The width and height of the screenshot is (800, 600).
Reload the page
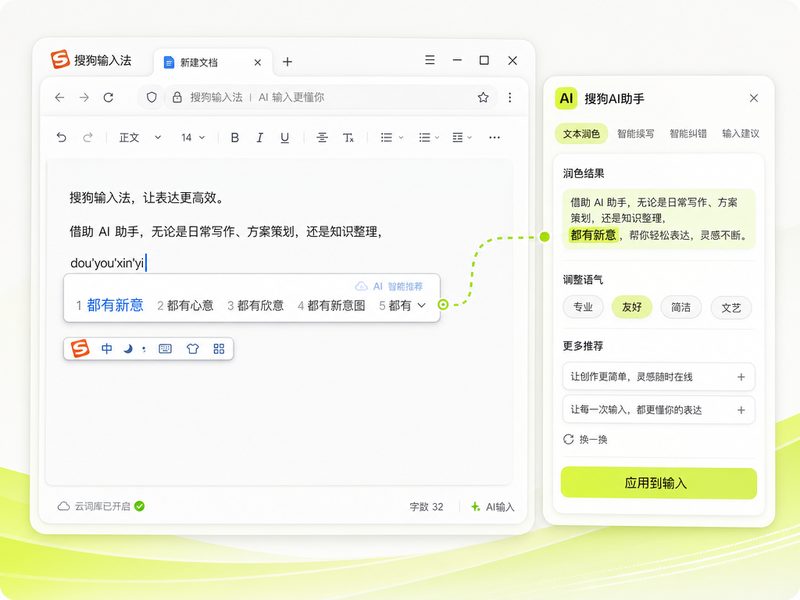109,97
